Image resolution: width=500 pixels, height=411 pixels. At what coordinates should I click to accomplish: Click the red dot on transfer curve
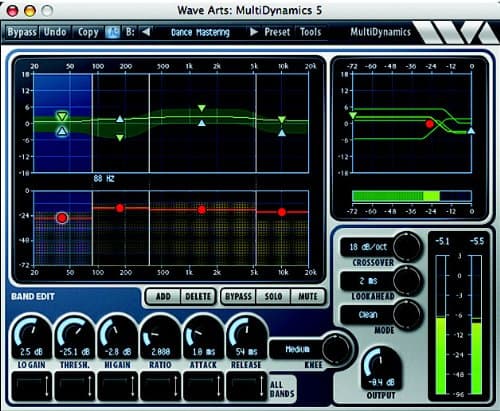[430, 124]
